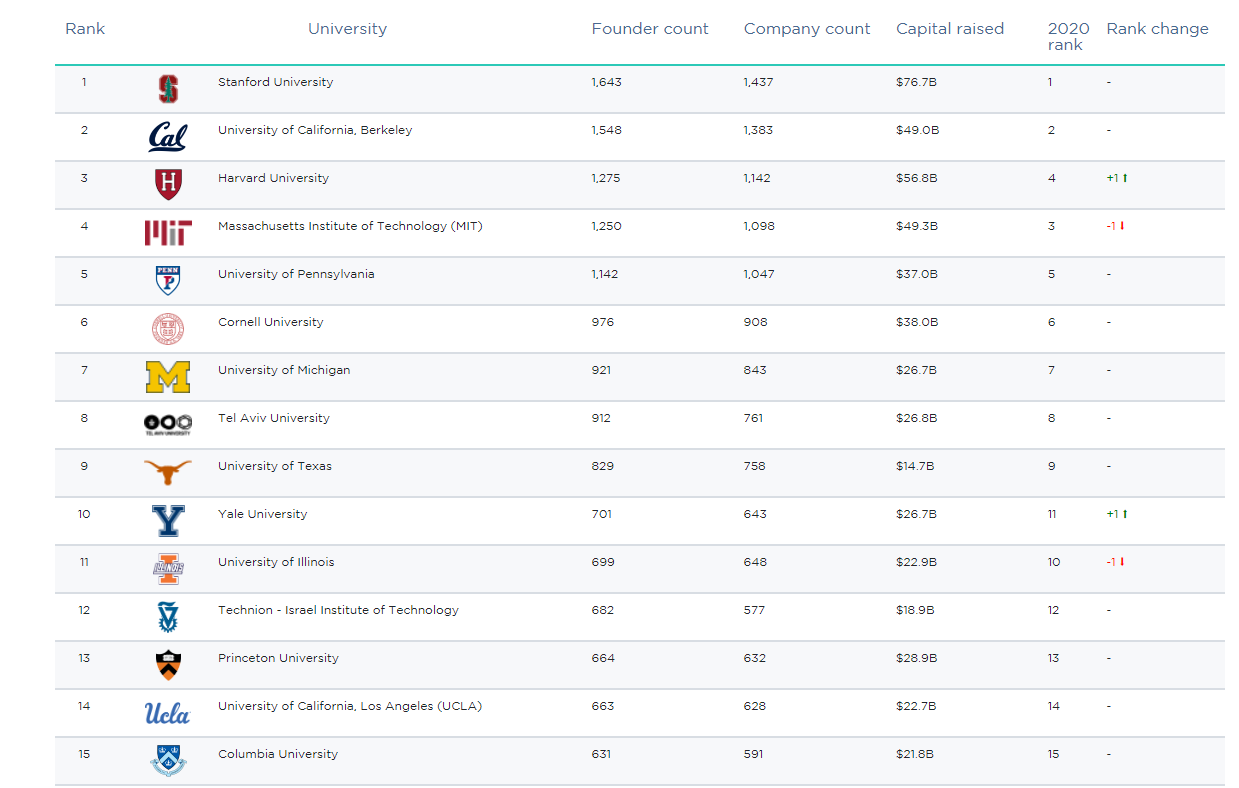This screenshot has width=1239, height=788.
Task: Open Stanford University name
Action: pos(276,82)
